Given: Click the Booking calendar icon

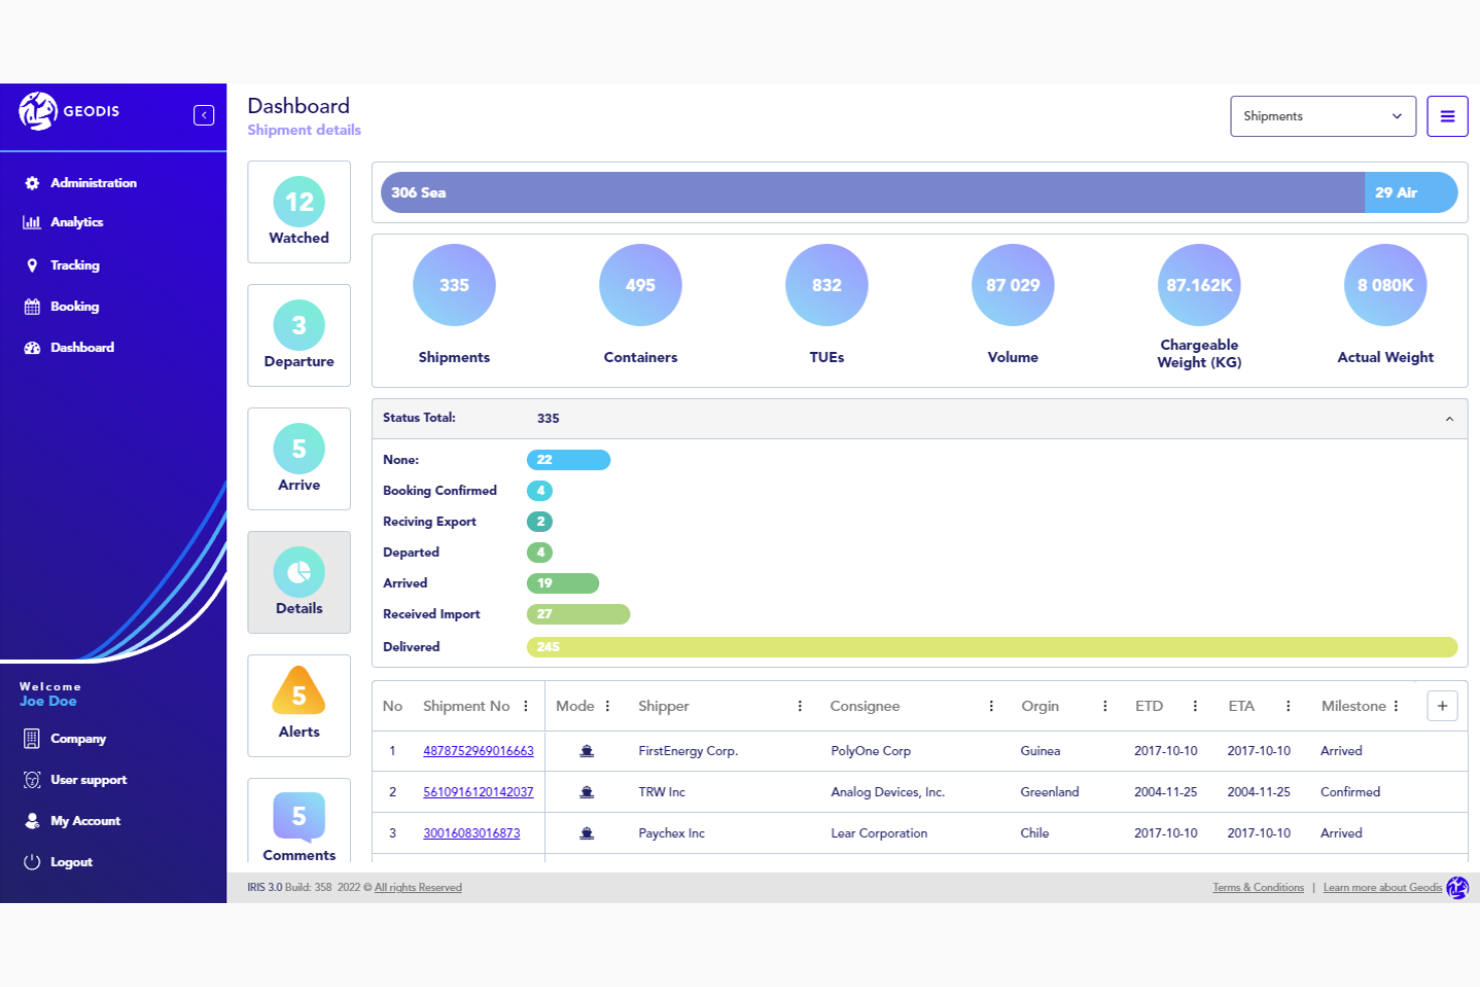Looking at the screenshot, I should click(32, 306).
